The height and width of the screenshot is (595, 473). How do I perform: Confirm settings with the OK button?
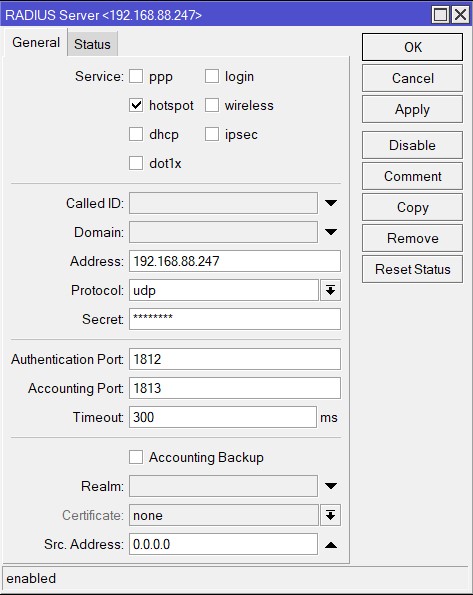coord(413,47)
